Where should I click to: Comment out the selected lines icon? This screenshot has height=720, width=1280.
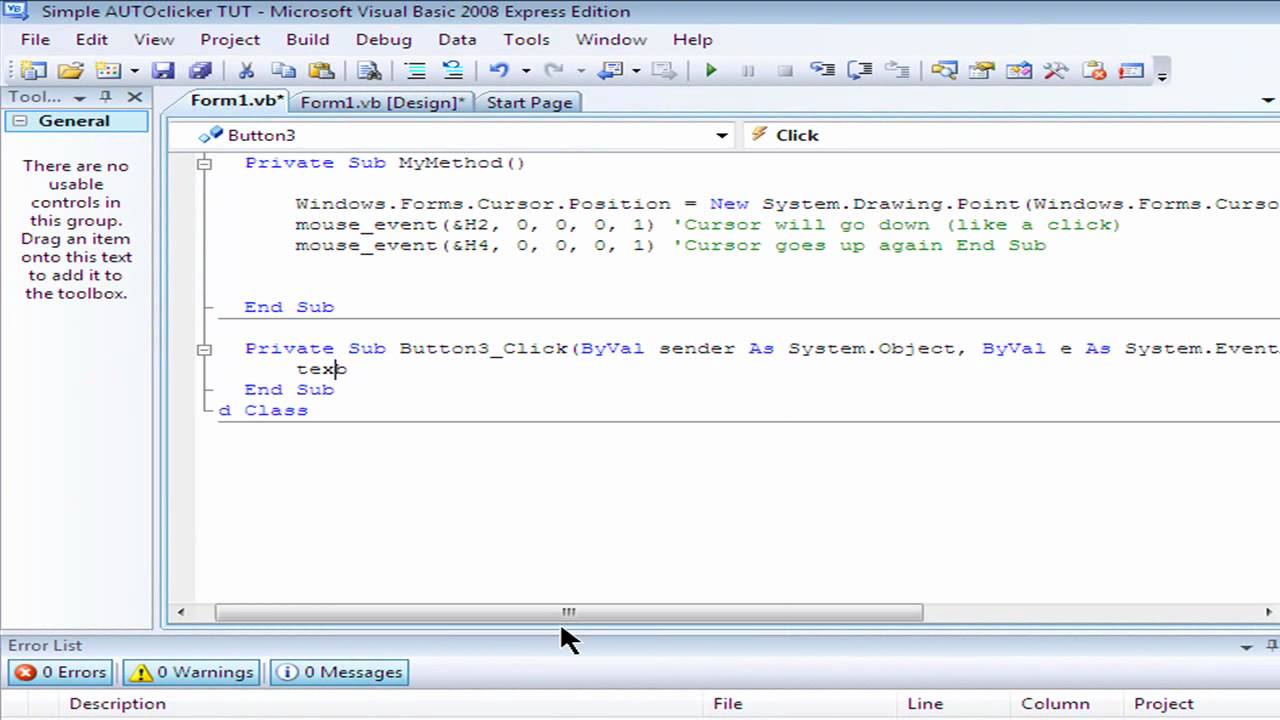pyautogui.click(x=415, y=71)
